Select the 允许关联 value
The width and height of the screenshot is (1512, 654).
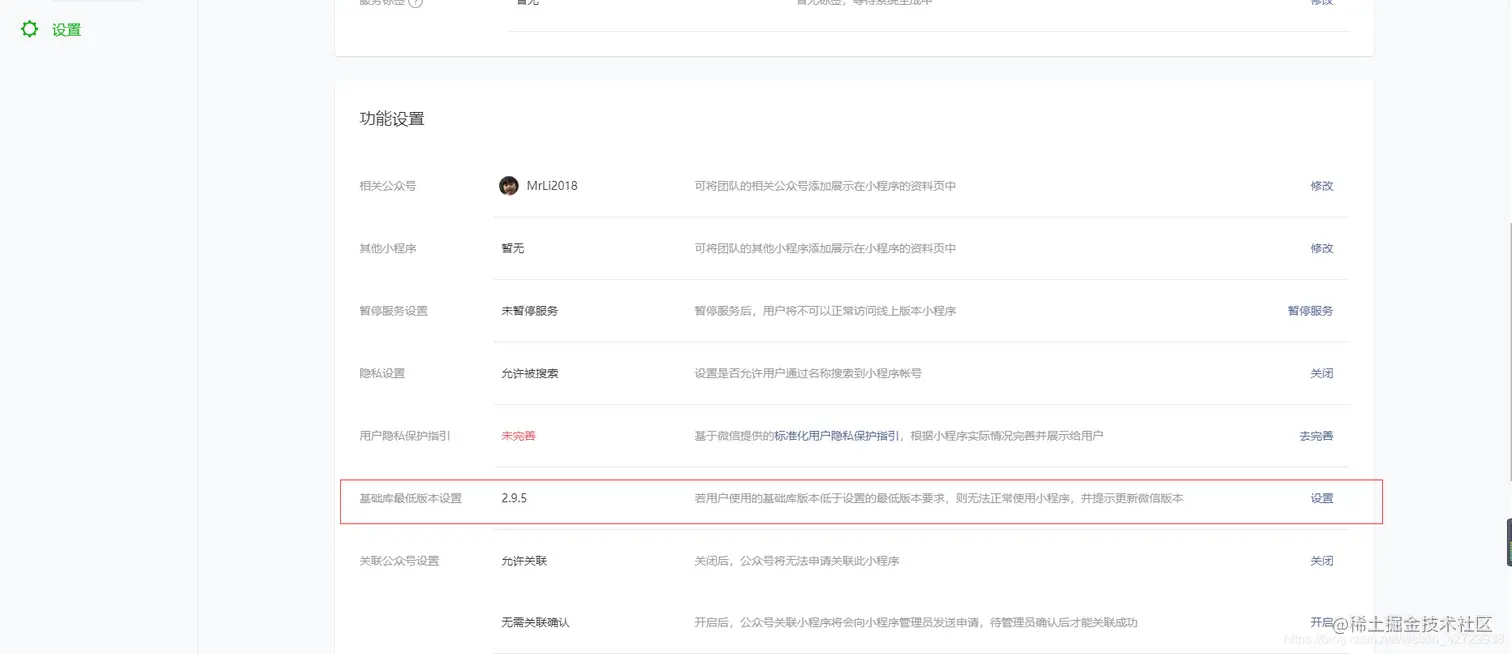click(x=524, y=561)
